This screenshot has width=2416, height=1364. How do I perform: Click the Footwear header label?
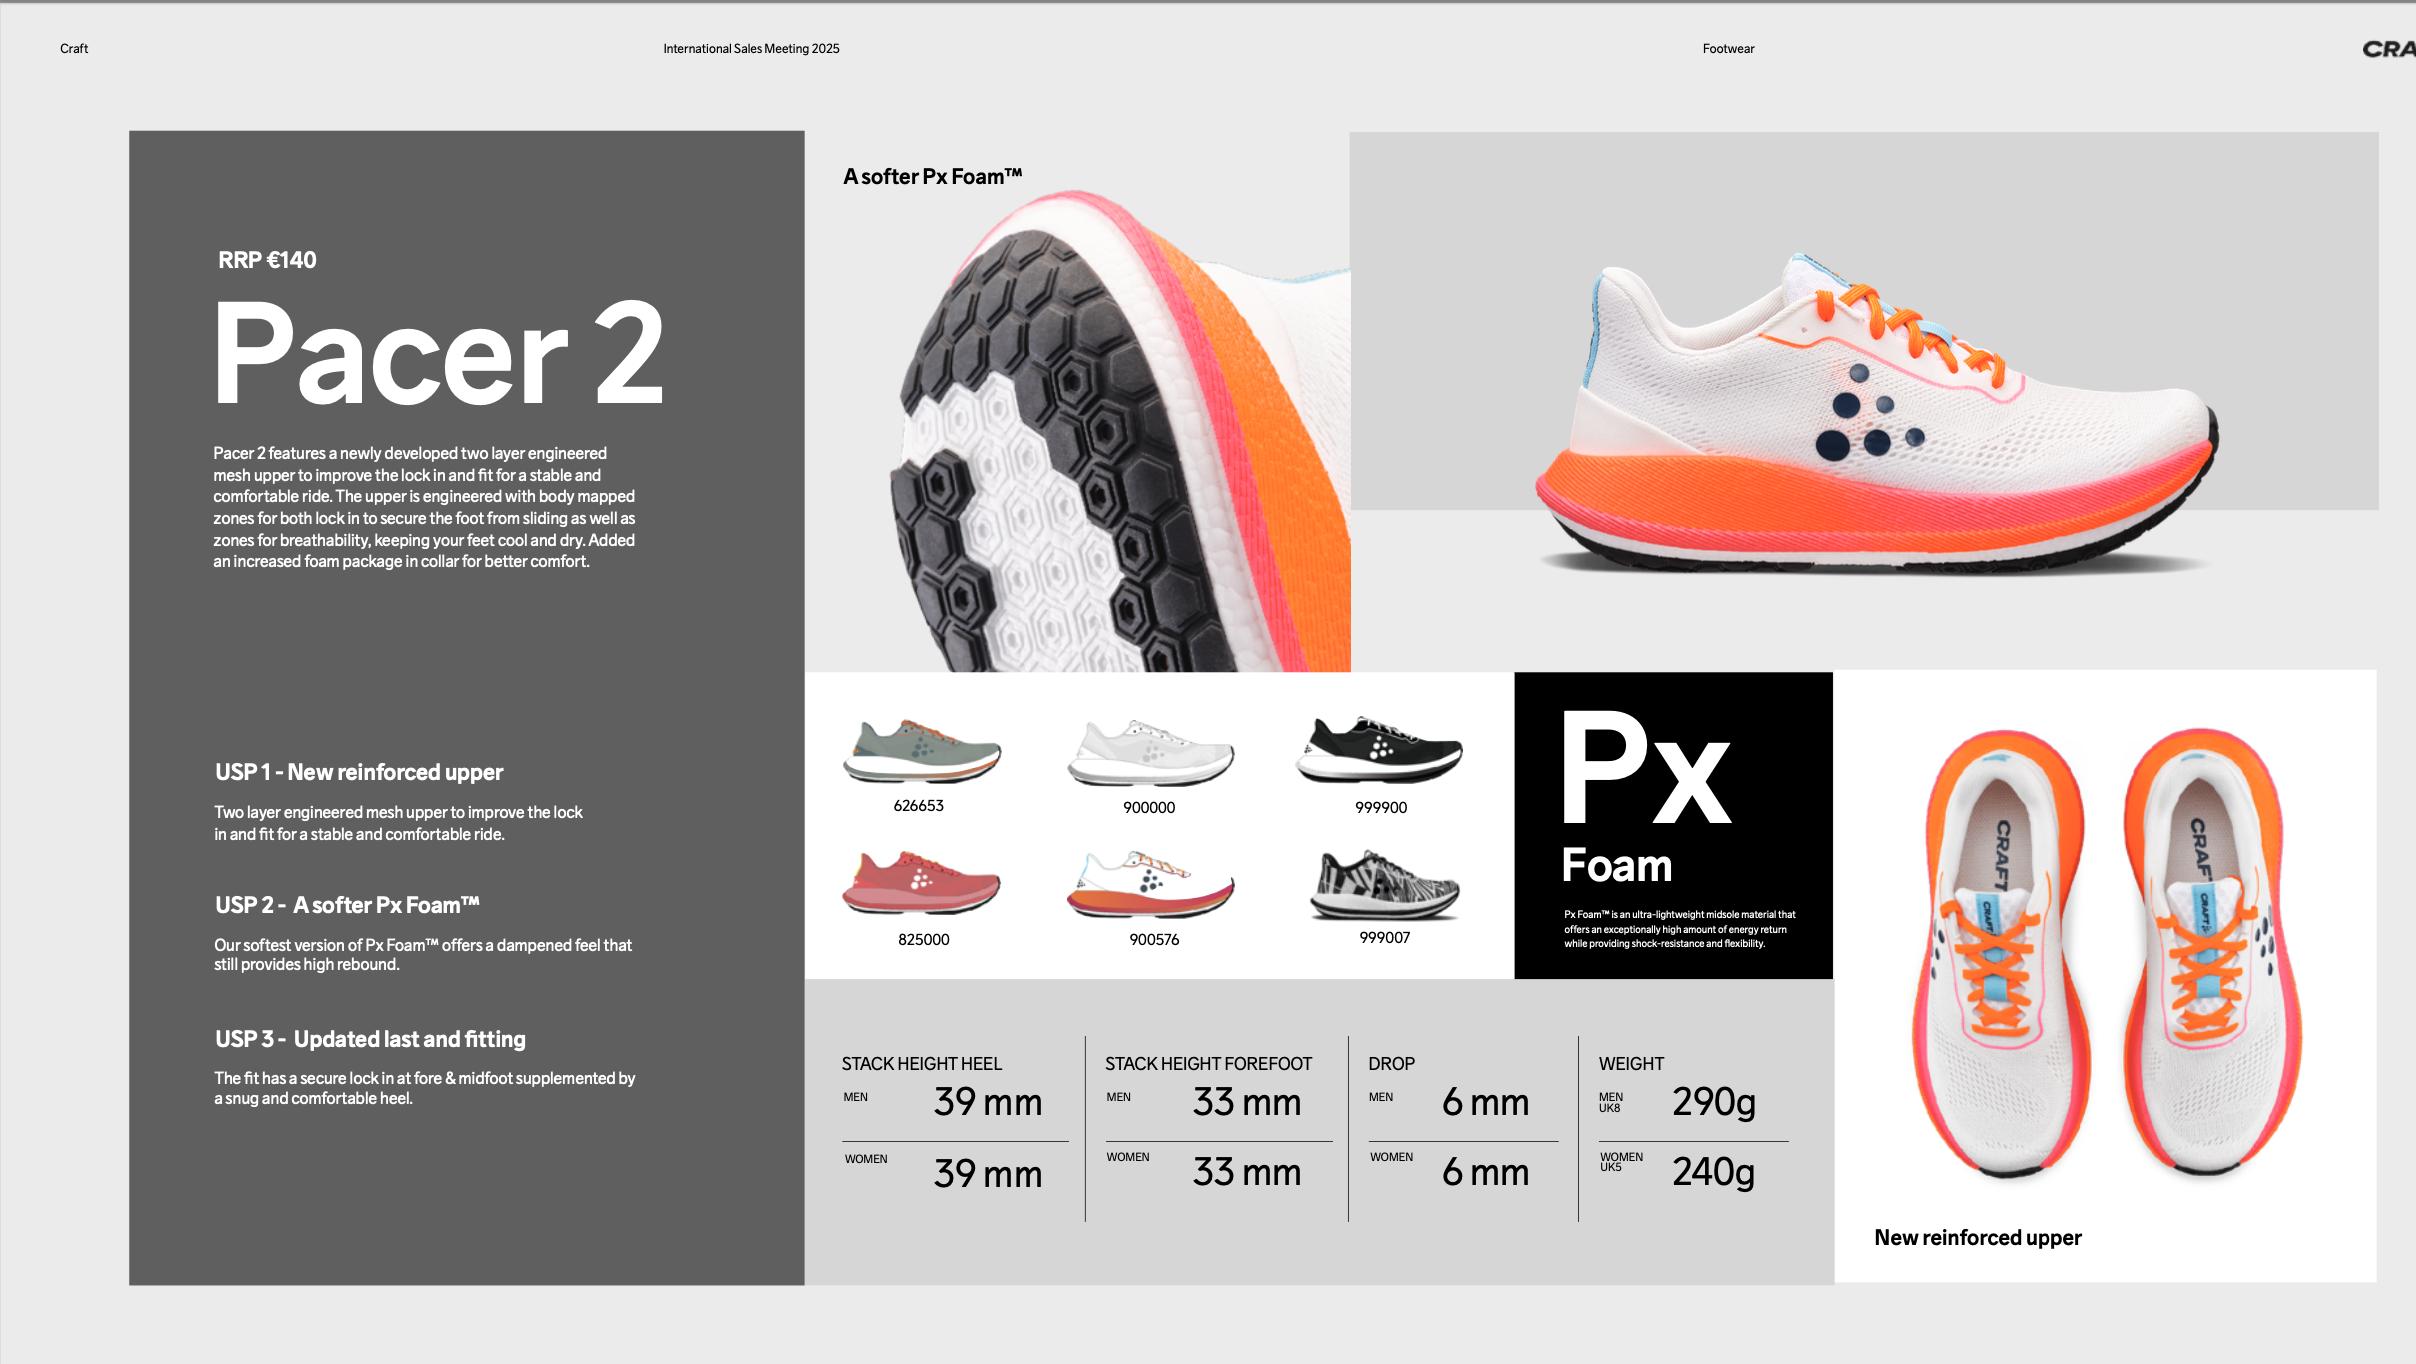pyautogui.click(x=1728, y=49)
